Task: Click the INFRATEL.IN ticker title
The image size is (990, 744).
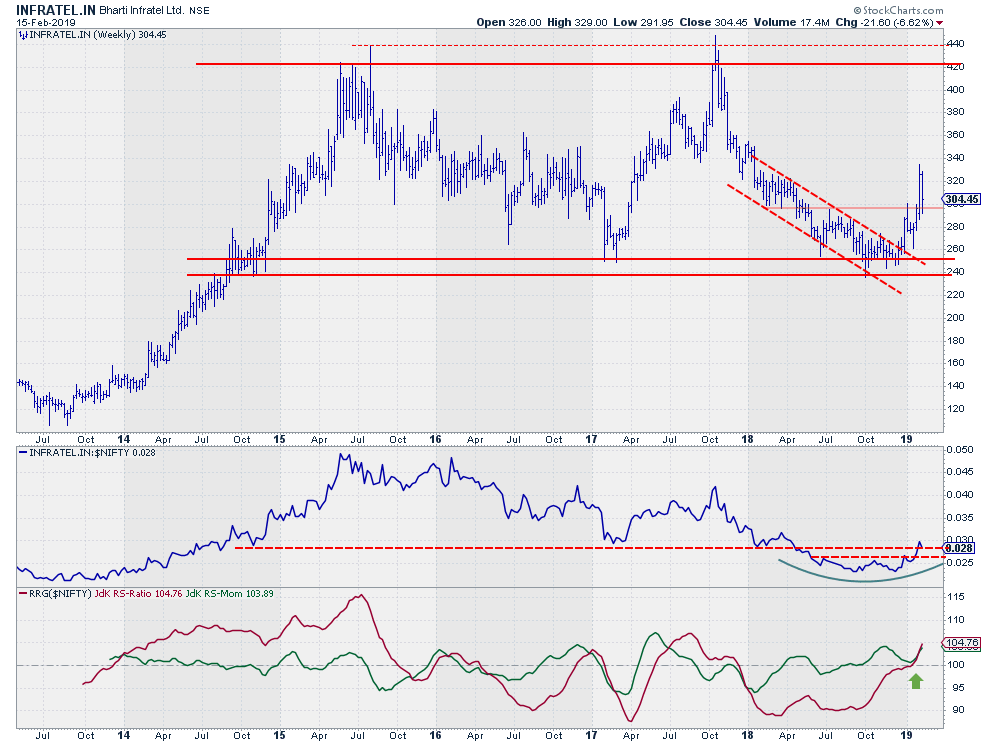Action: tap(56, 9)
